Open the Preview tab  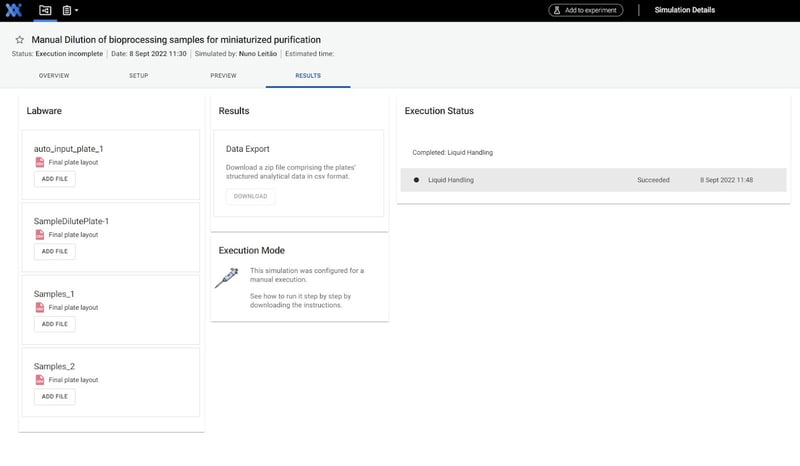click(x=223, y=75)
